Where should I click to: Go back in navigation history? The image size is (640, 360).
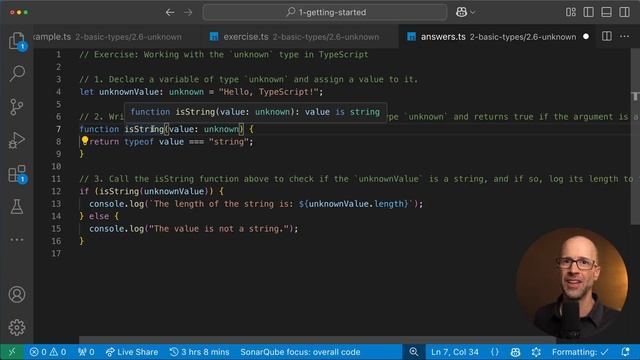[x=170, y=13]
